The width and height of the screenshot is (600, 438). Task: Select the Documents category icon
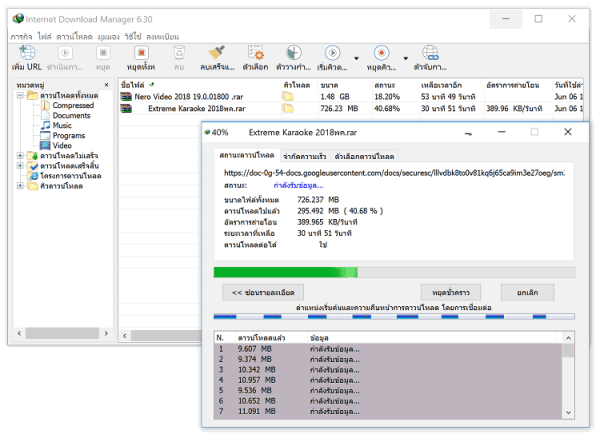click(45, 115)
